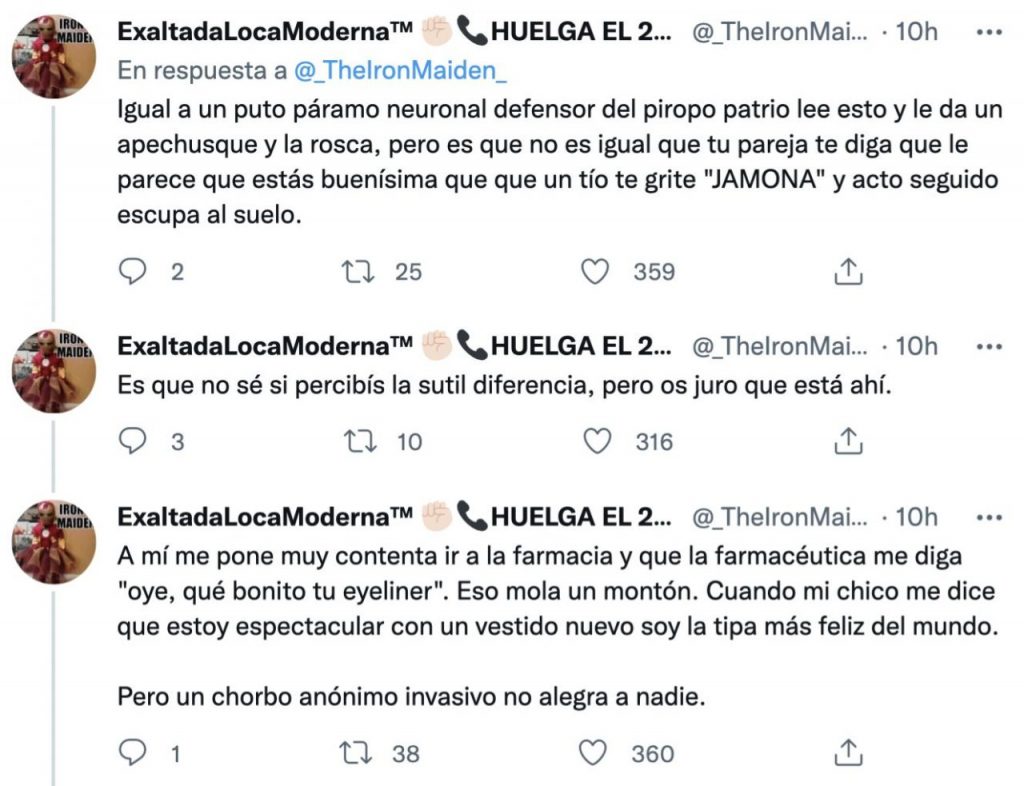This screenshot has width=1024, height=786.
Task: Reply to the "sutil diferencia" tweet
Action: (x=133, y=441)
